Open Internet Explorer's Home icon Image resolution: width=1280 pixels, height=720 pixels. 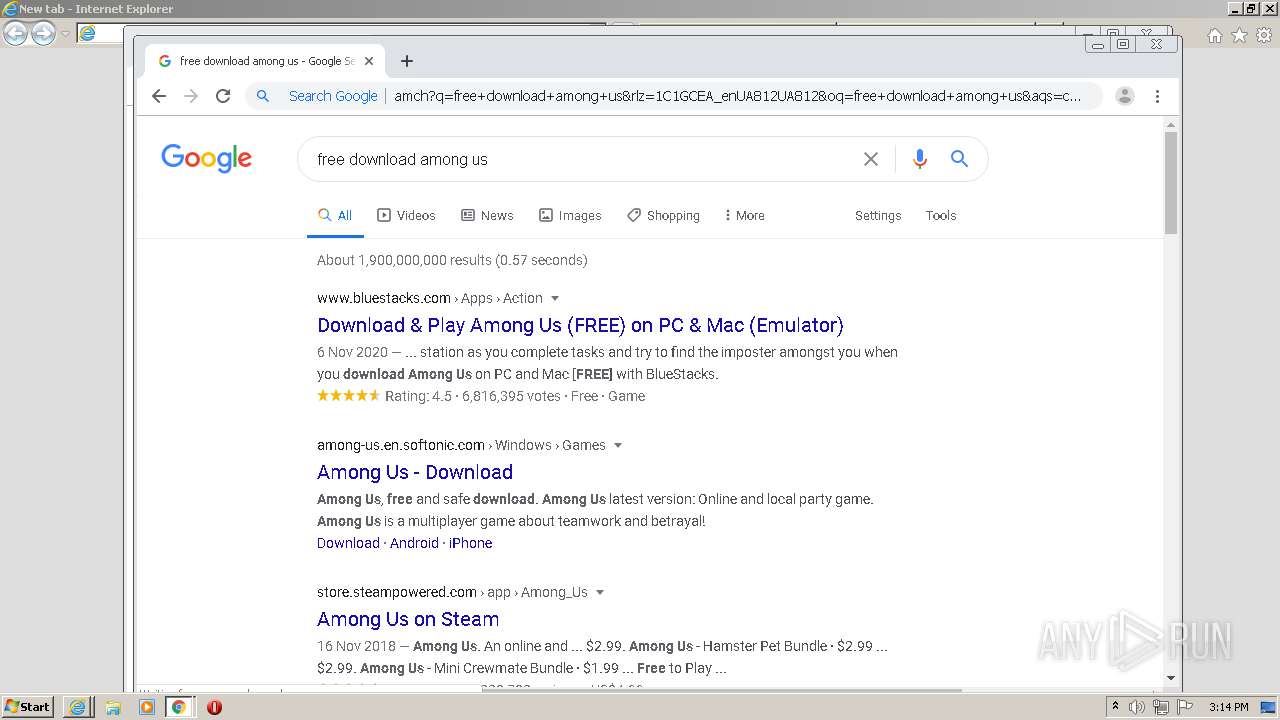coord(1214,35)
